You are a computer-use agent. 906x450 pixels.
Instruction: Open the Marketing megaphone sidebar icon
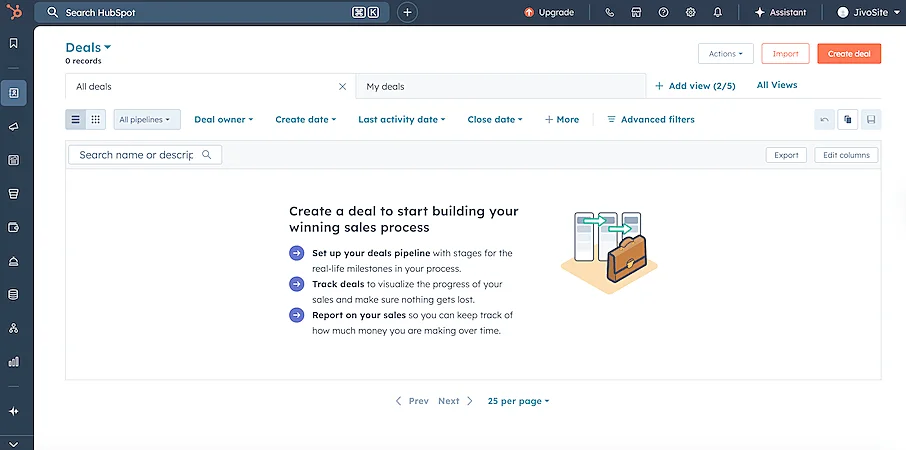13,127
